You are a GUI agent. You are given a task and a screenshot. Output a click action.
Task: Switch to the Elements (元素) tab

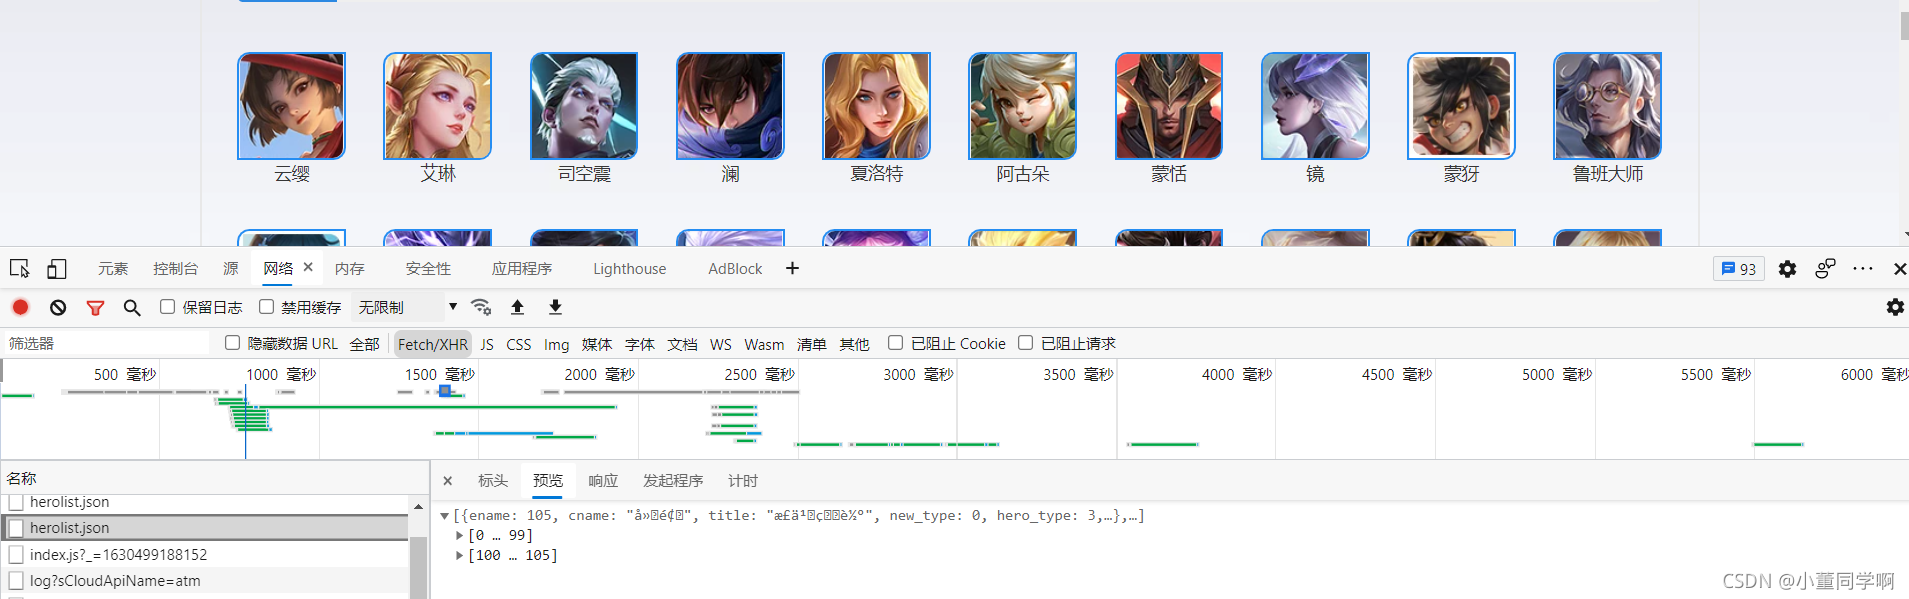point(113,269)
